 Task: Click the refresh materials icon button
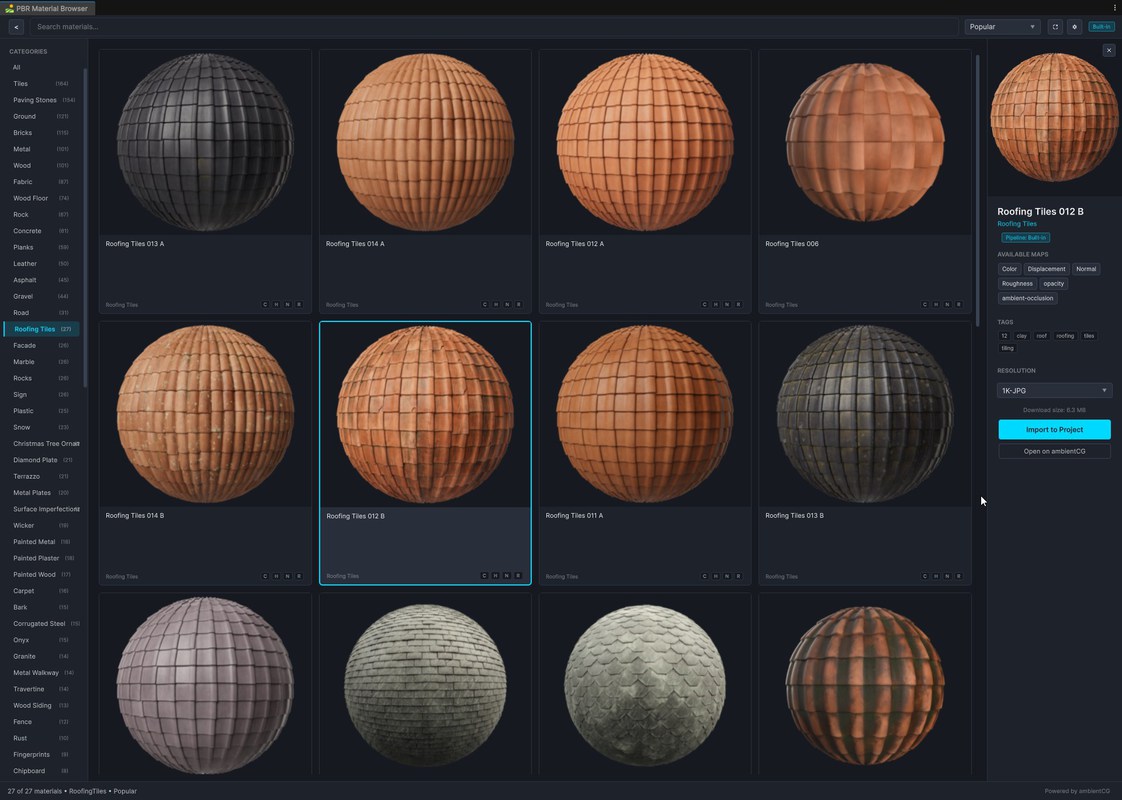1055,26
